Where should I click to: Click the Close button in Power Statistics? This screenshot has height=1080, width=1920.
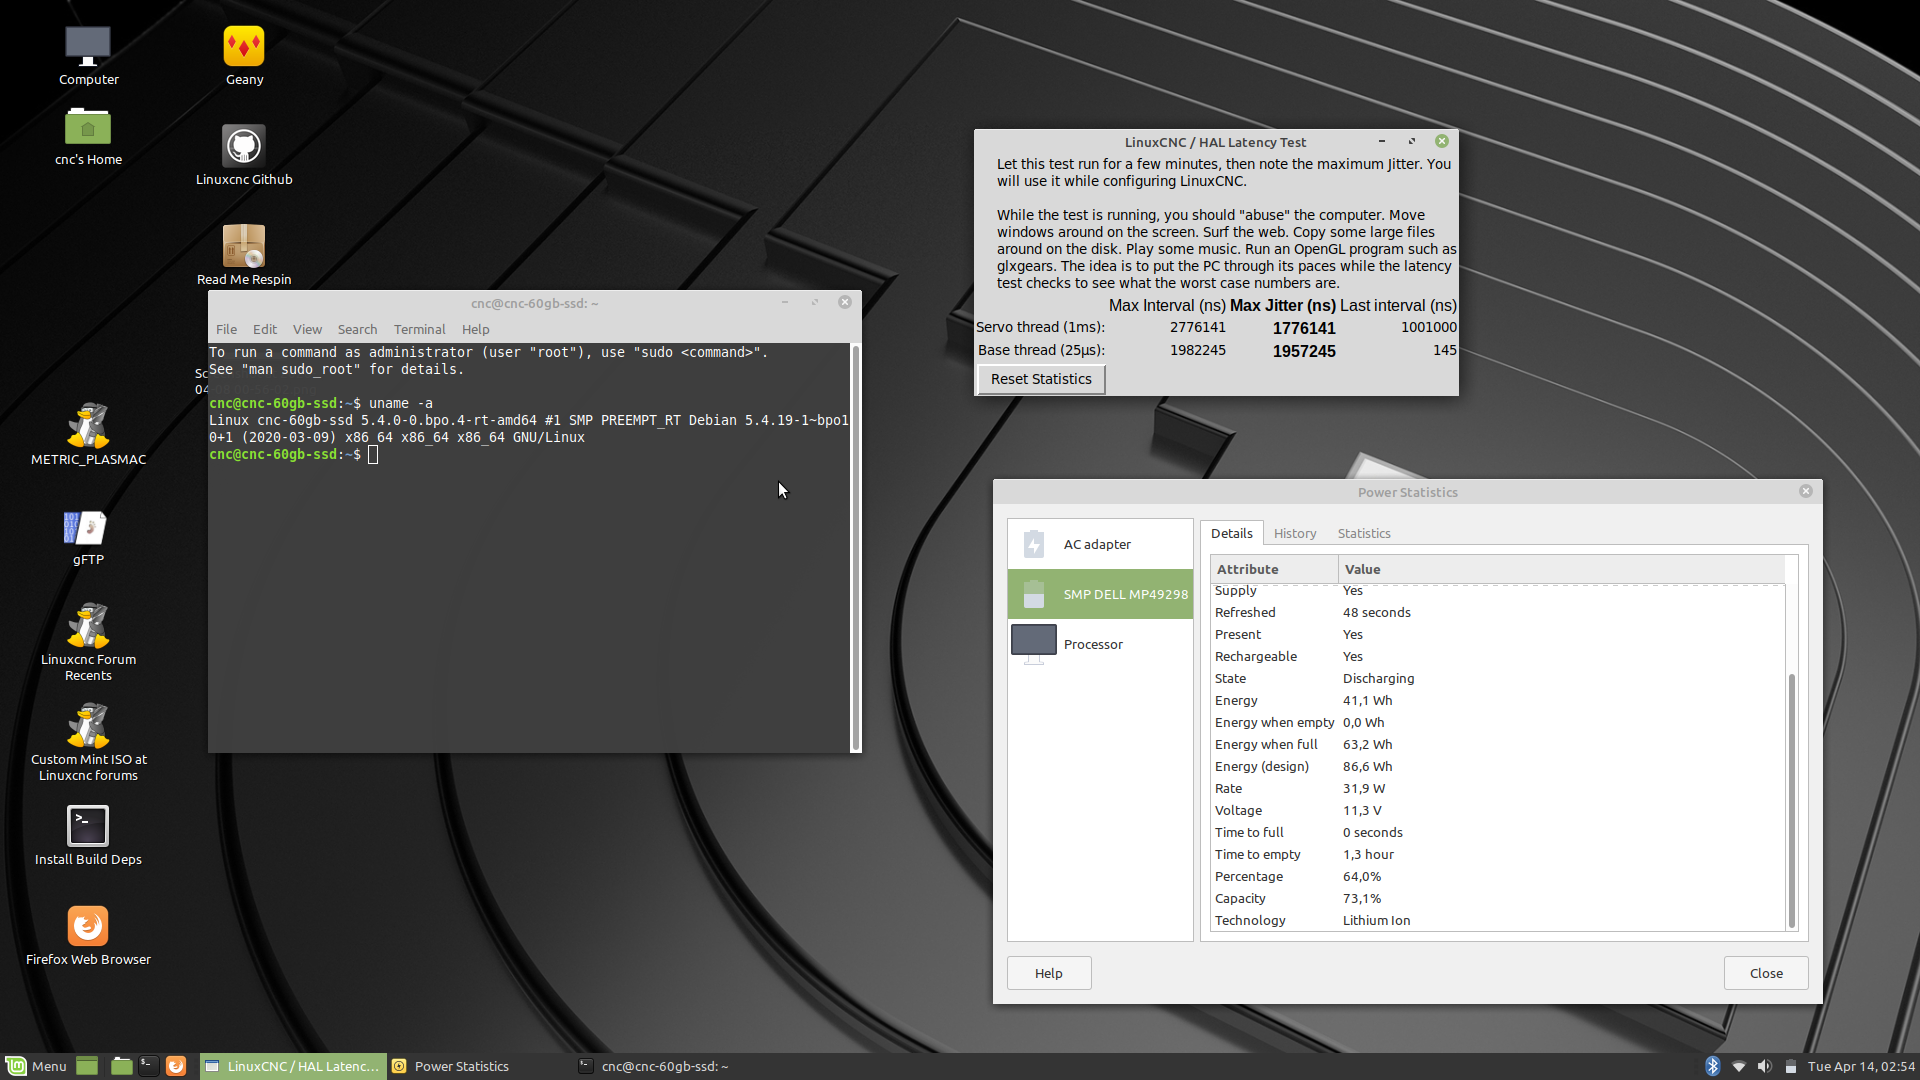1766,973
